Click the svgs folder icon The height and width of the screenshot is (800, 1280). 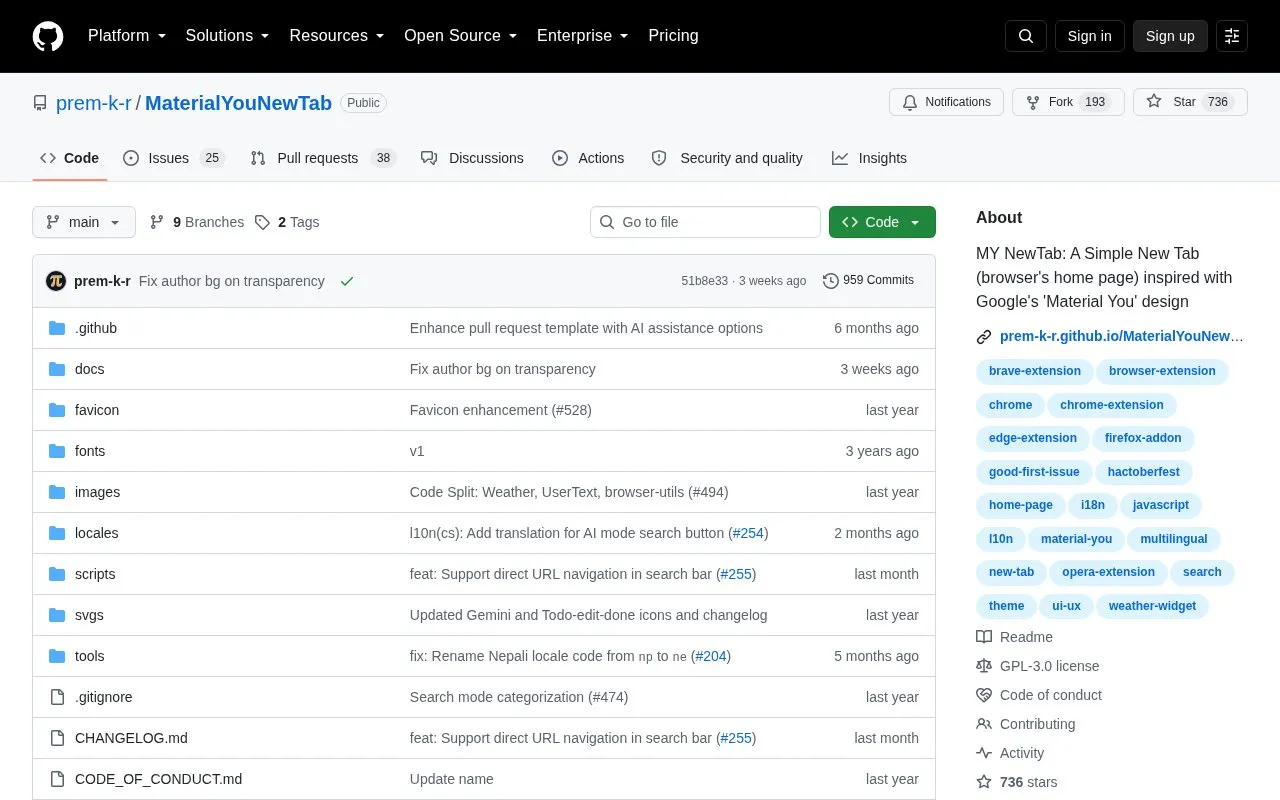point(57,615)
